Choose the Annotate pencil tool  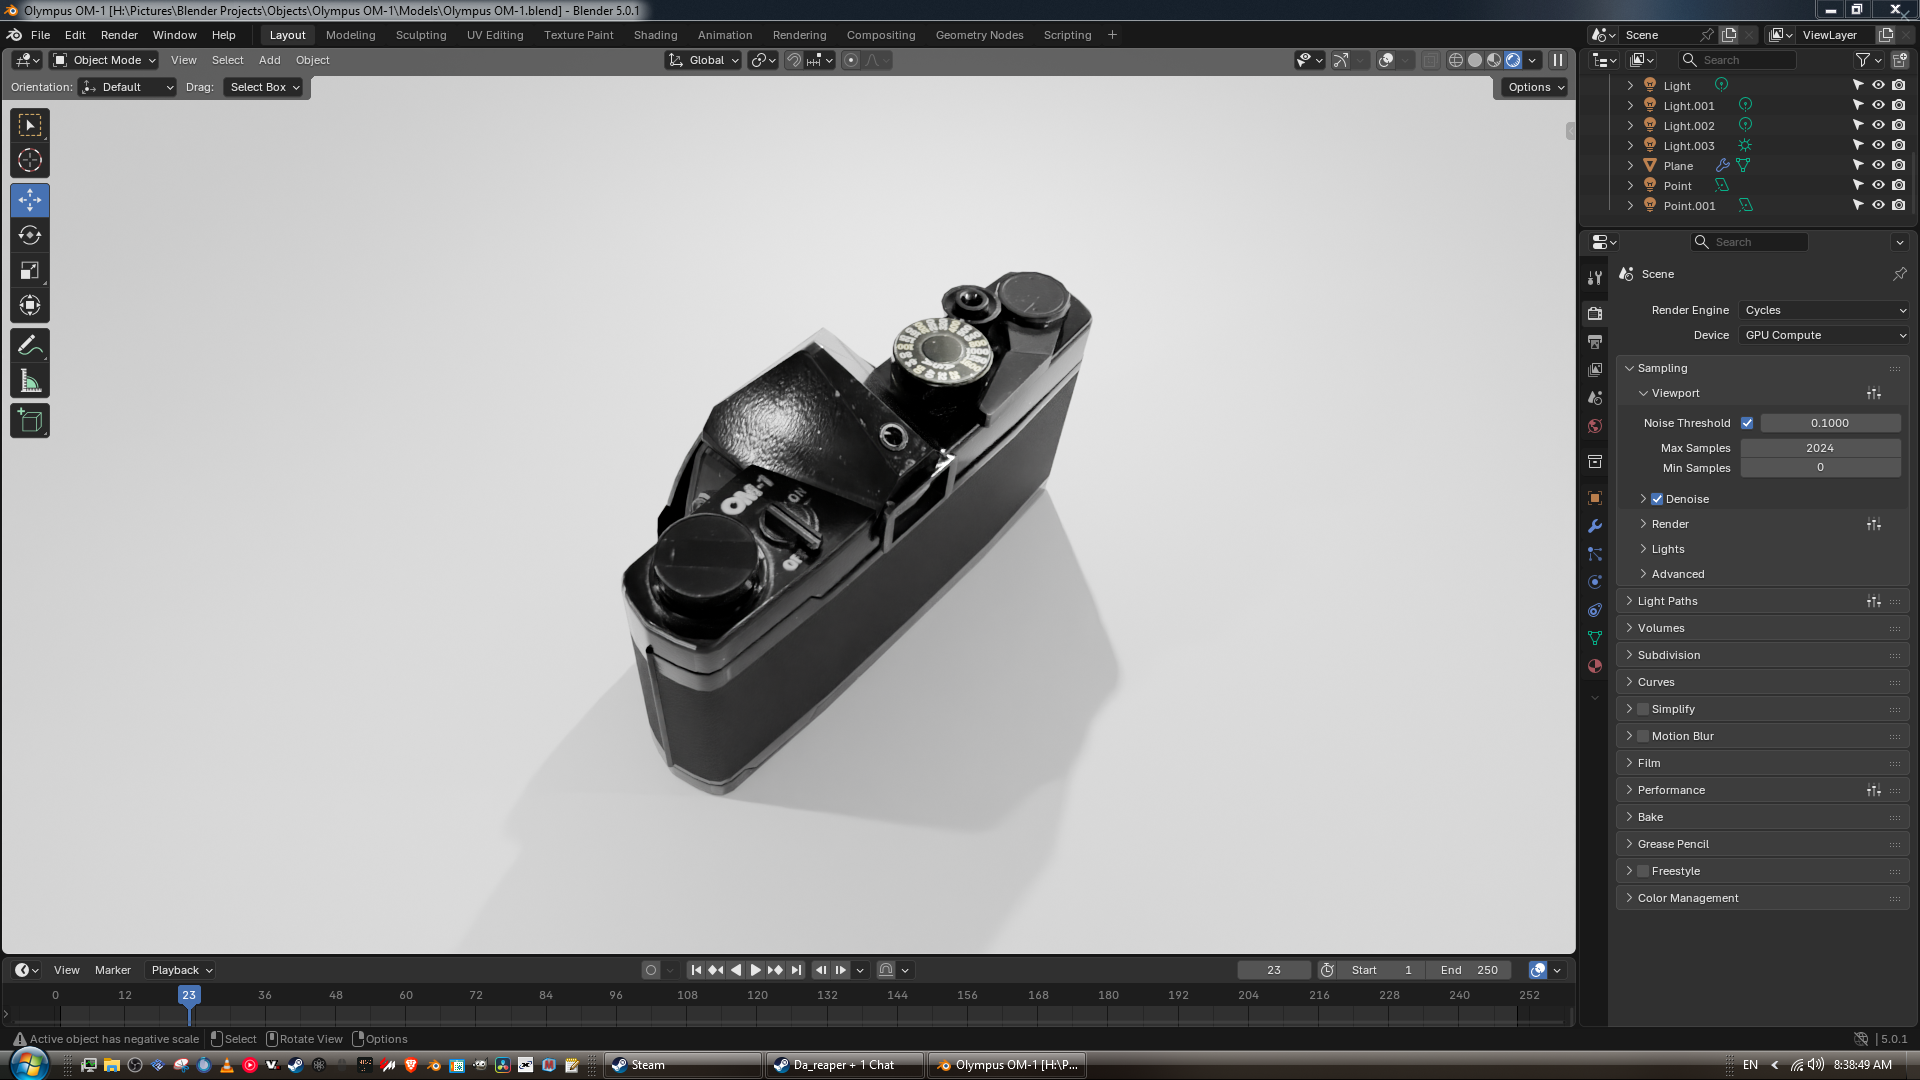(x=30, y=346)
